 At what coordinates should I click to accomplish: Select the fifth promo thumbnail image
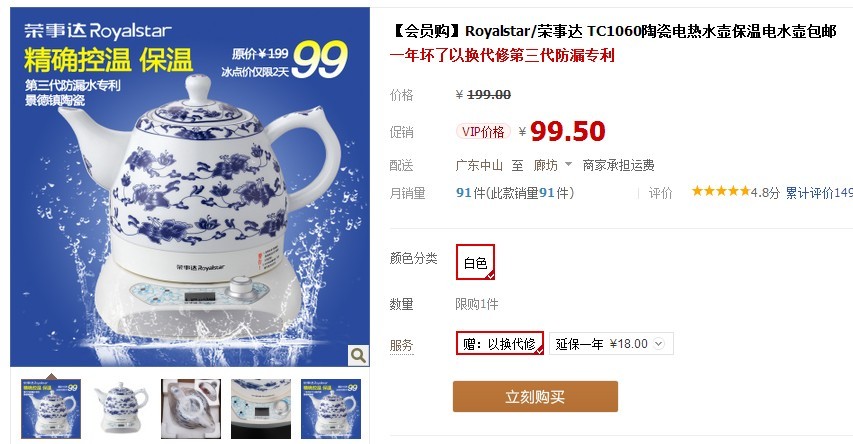[331, 409]
